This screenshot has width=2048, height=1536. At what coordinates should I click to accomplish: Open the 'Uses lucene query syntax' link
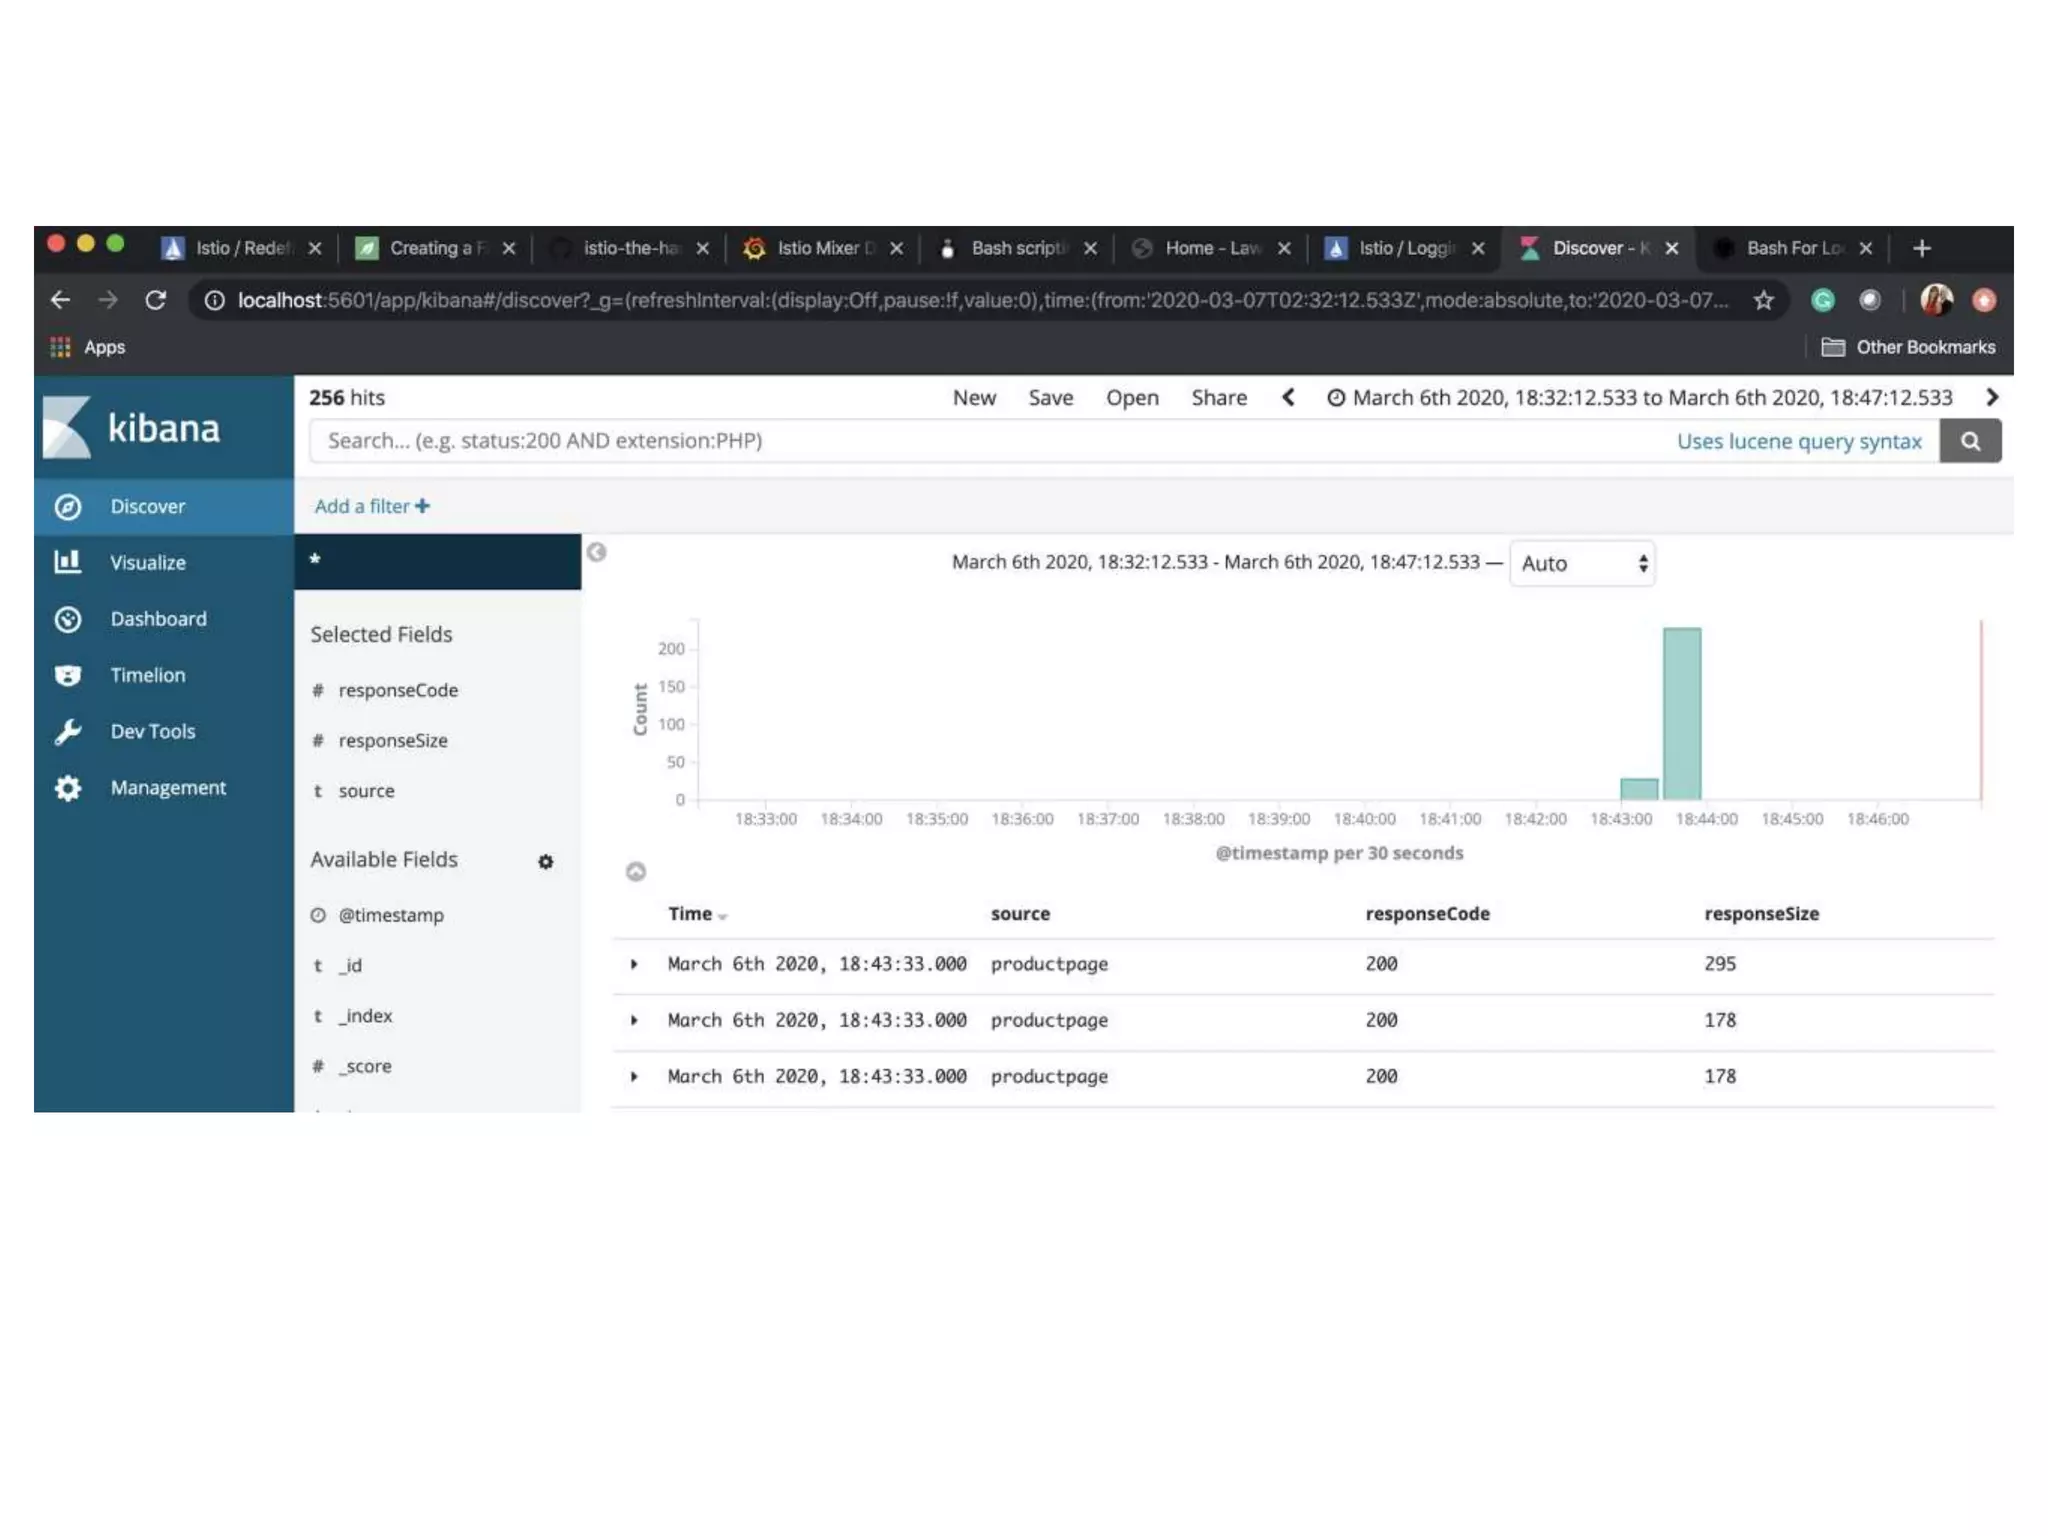pos(1798,441)
